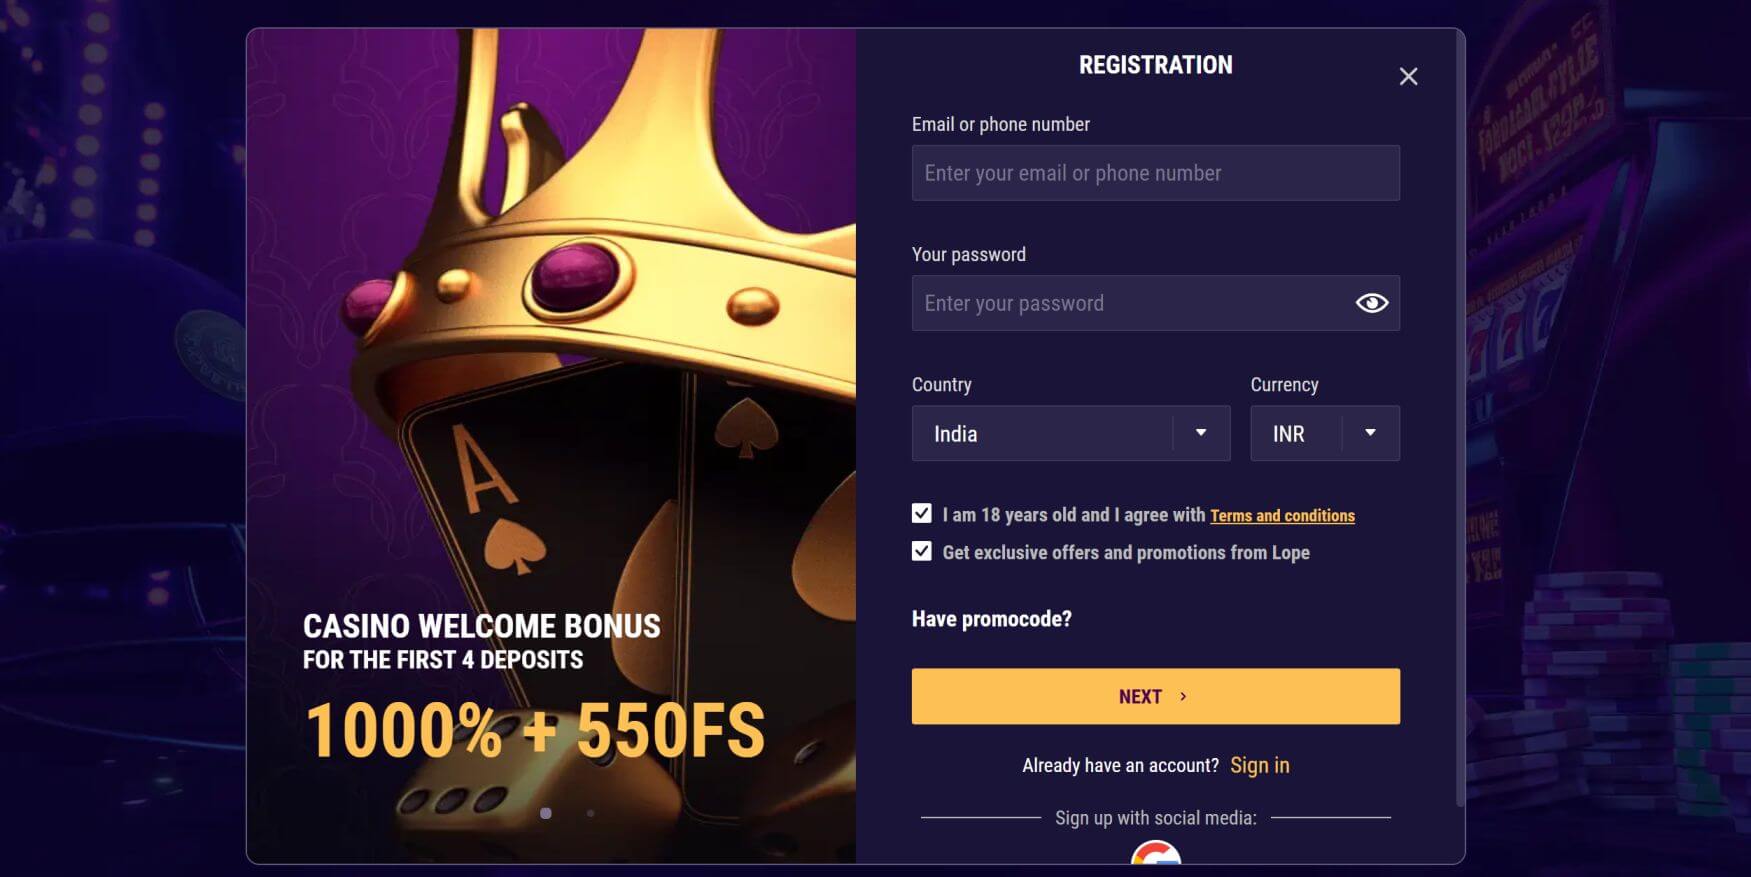Viewport: 1751px width, 877px height.
Task: Click the Registration header title
Action: click(x=1154, y=64)
